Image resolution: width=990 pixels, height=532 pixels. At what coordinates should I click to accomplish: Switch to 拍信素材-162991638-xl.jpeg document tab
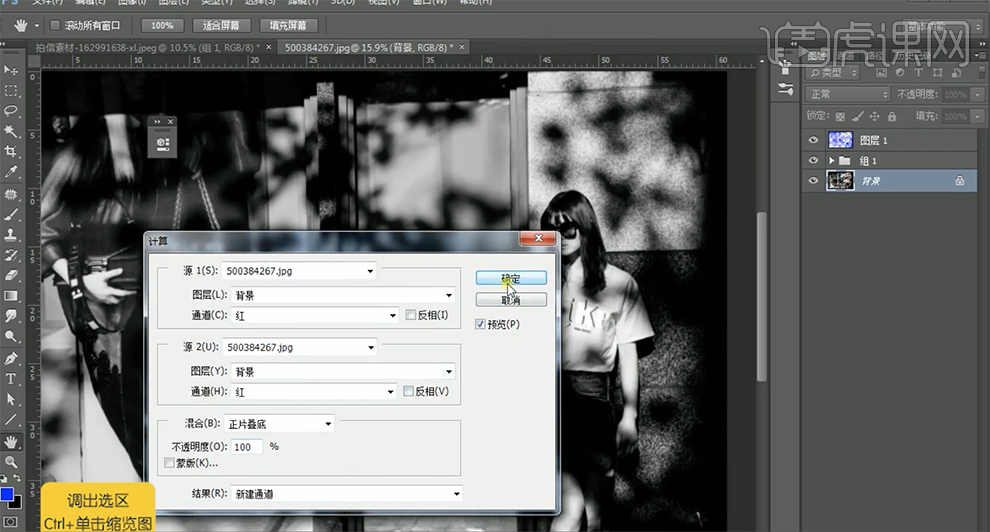(x=148, y=47)
